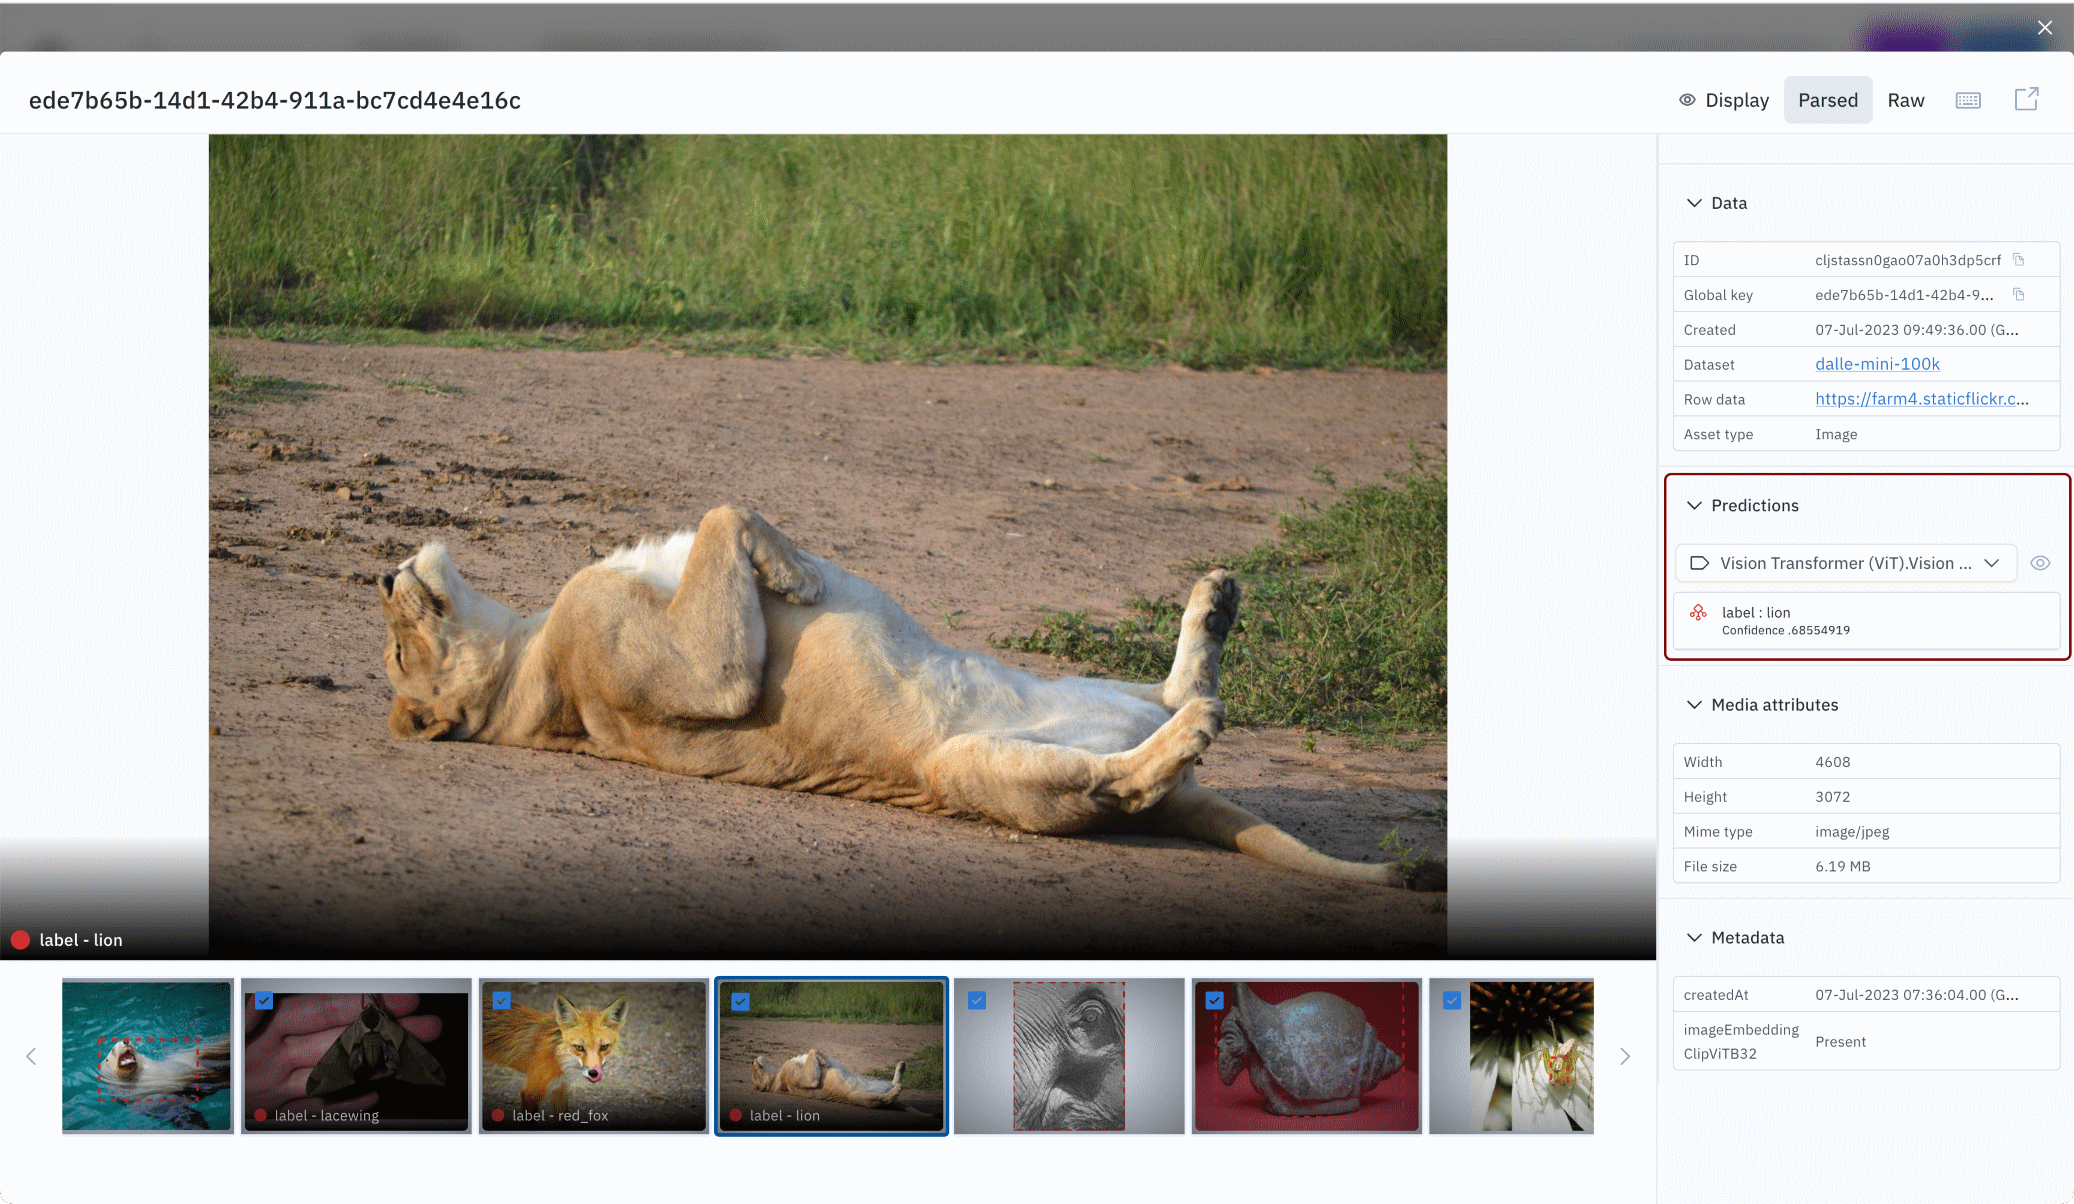
Task: Go to previous thumbnails arrow
Action: click(31, 1056)
